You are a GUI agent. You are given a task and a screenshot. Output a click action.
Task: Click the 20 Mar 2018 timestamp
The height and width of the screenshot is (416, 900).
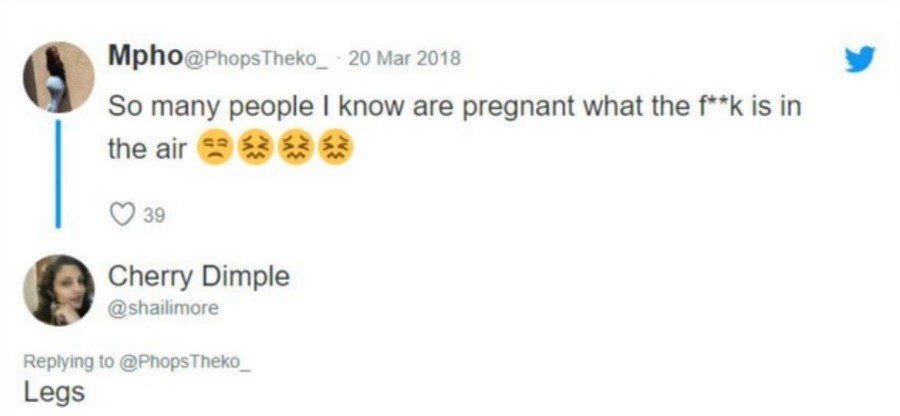click(403, 59)
